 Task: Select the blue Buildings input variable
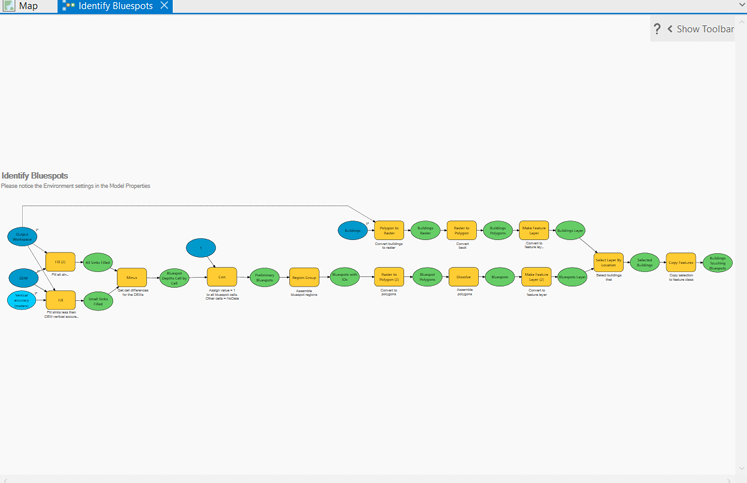(x=353, y=231)
